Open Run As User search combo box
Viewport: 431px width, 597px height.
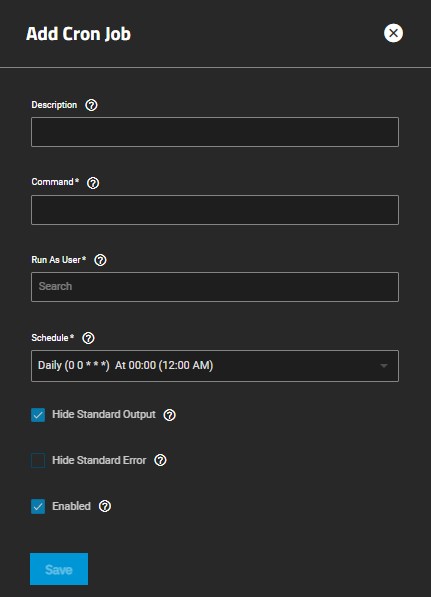(x=215, y=287)
